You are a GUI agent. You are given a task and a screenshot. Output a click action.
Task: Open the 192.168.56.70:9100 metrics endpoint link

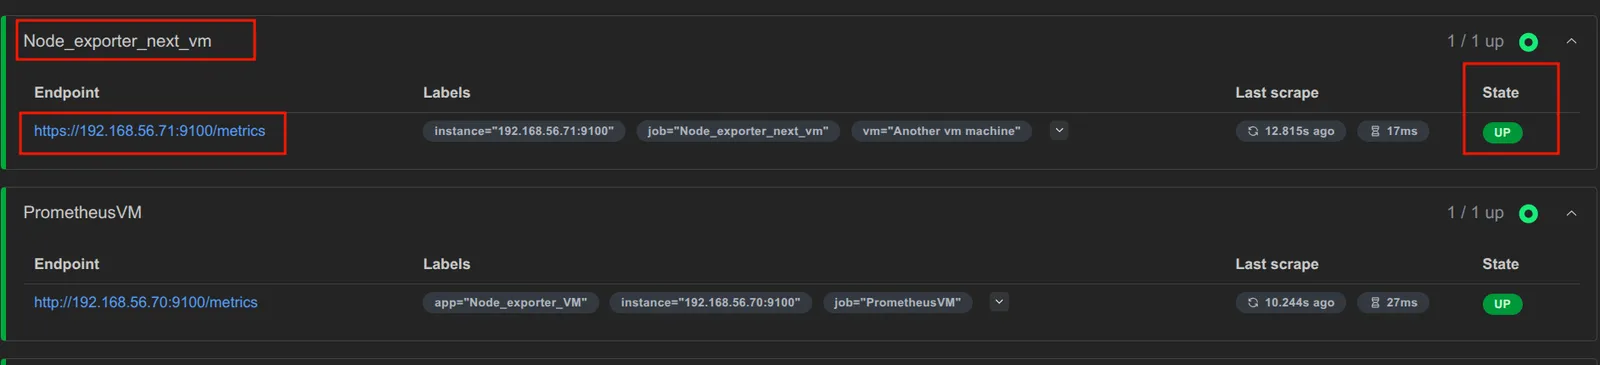click(146, 302)
